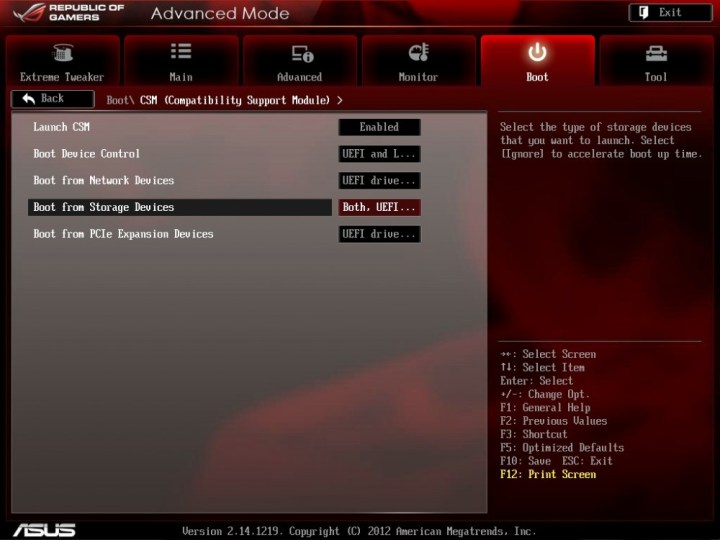
Task: Select the Boot from Storage Devices row
Action: pos(180,207)
